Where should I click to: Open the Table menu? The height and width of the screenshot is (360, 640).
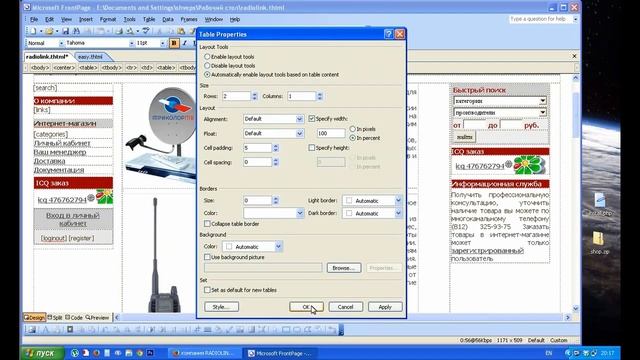[x=149, y=19]
